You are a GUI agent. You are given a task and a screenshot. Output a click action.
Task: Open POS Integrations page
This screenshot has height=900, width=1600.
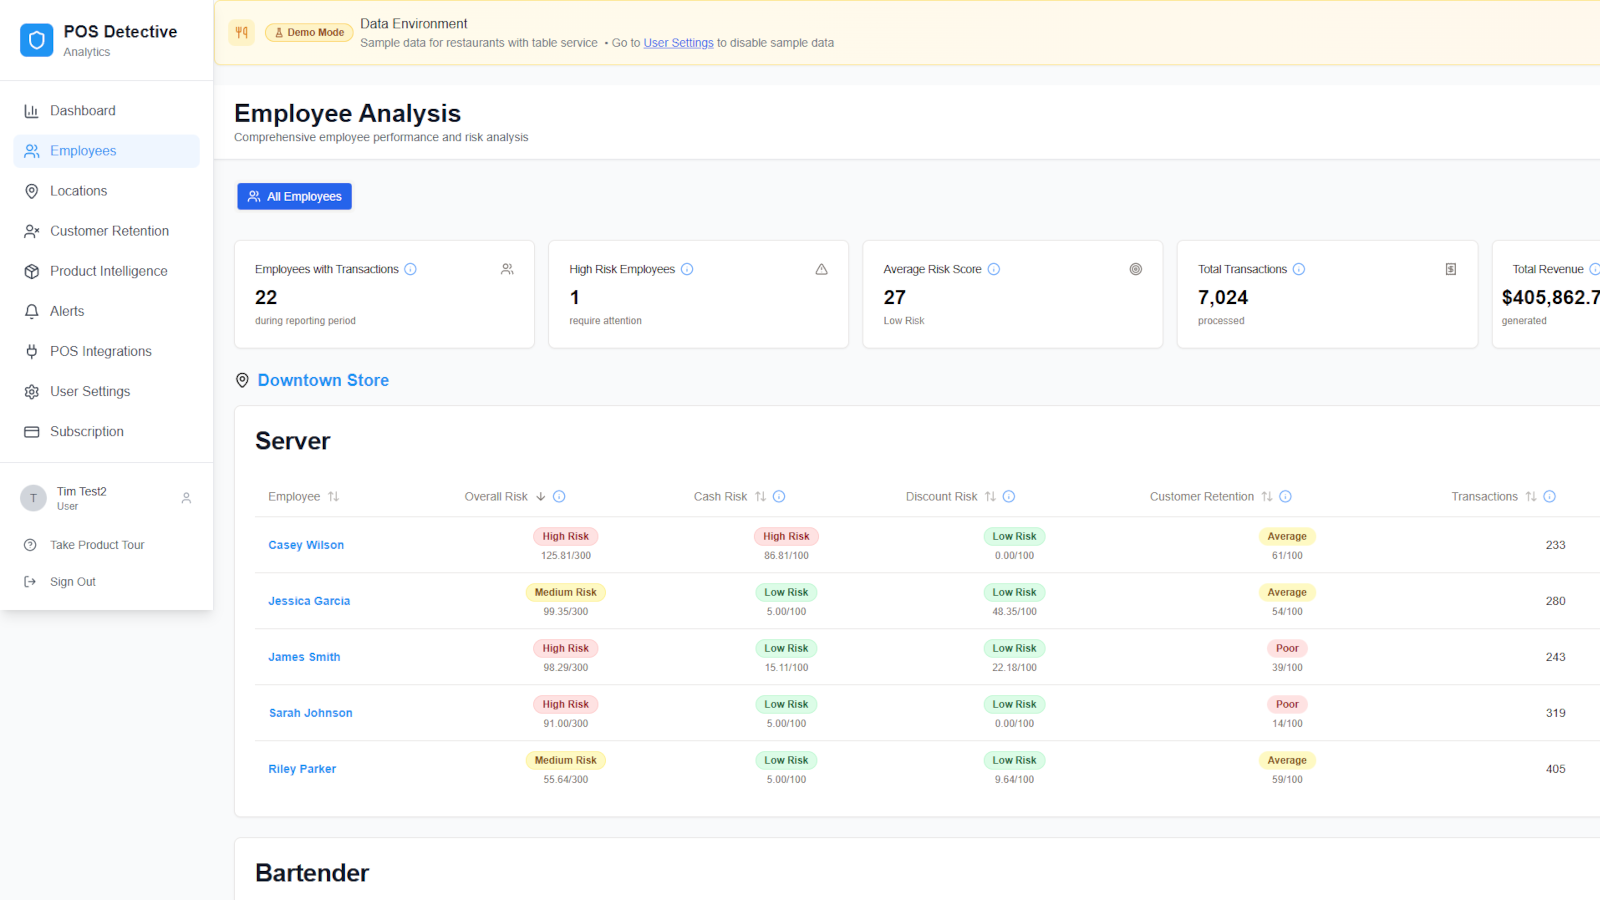pos(101,351)
